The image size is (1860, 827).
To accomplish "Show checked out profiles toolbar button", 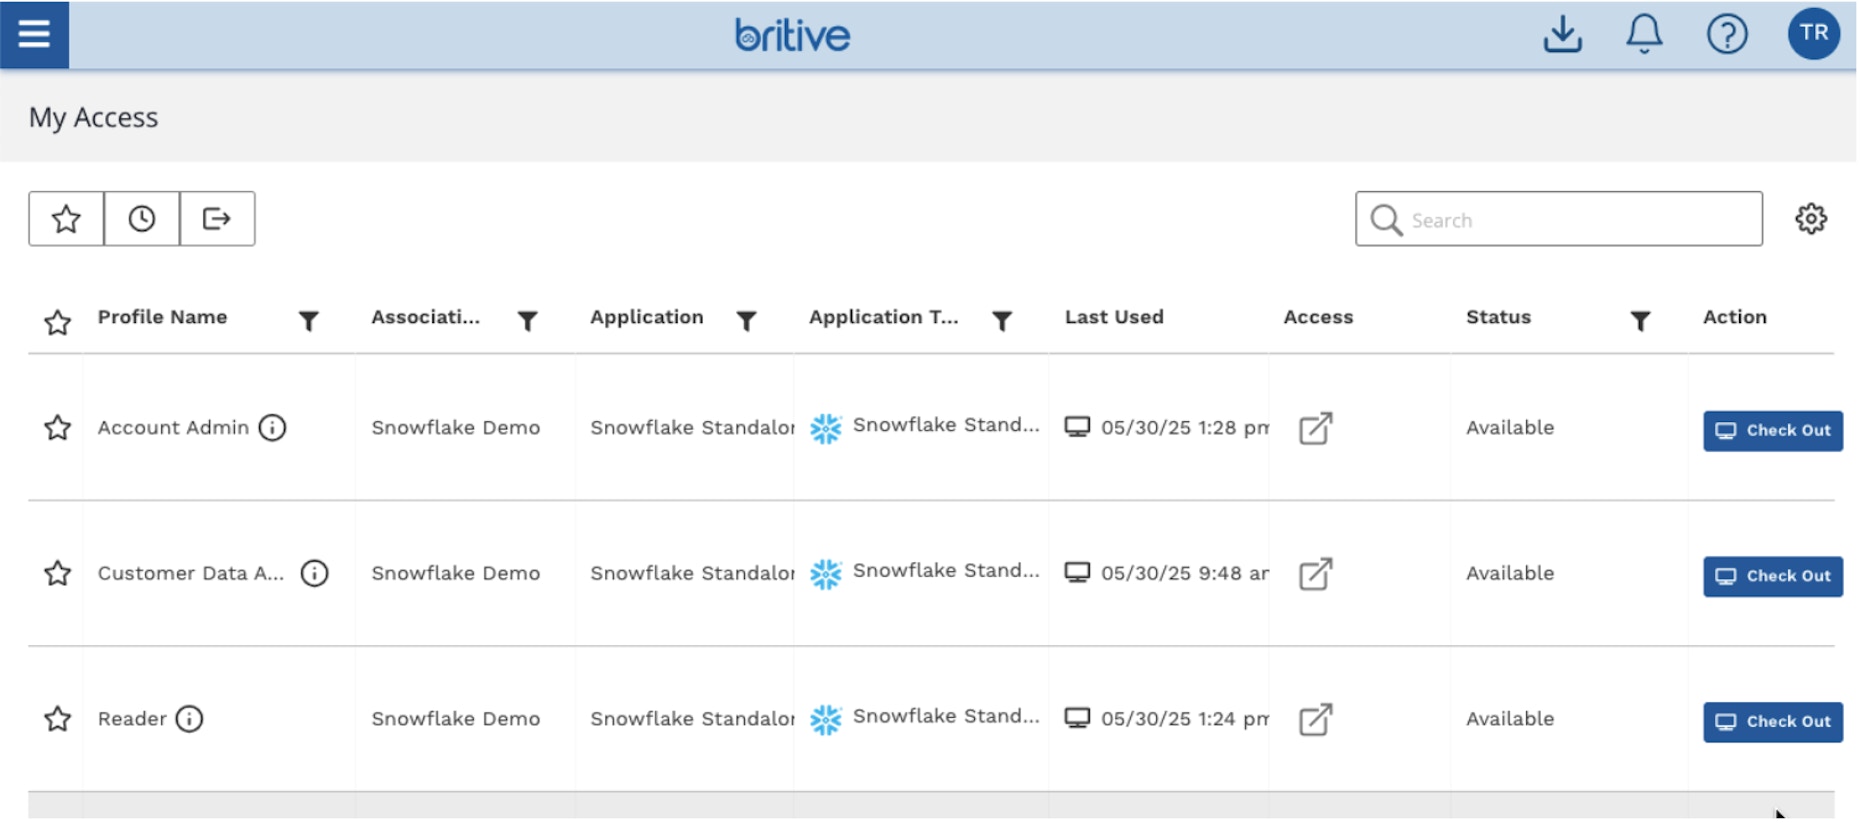I will [217, 218].
